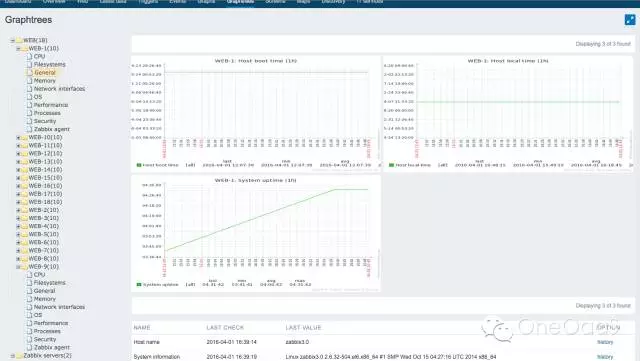Click the page icon of Zabbix agent under WEB-1
Image resolution: width=640 pixels, height=361 pixels.
[29, 129]
